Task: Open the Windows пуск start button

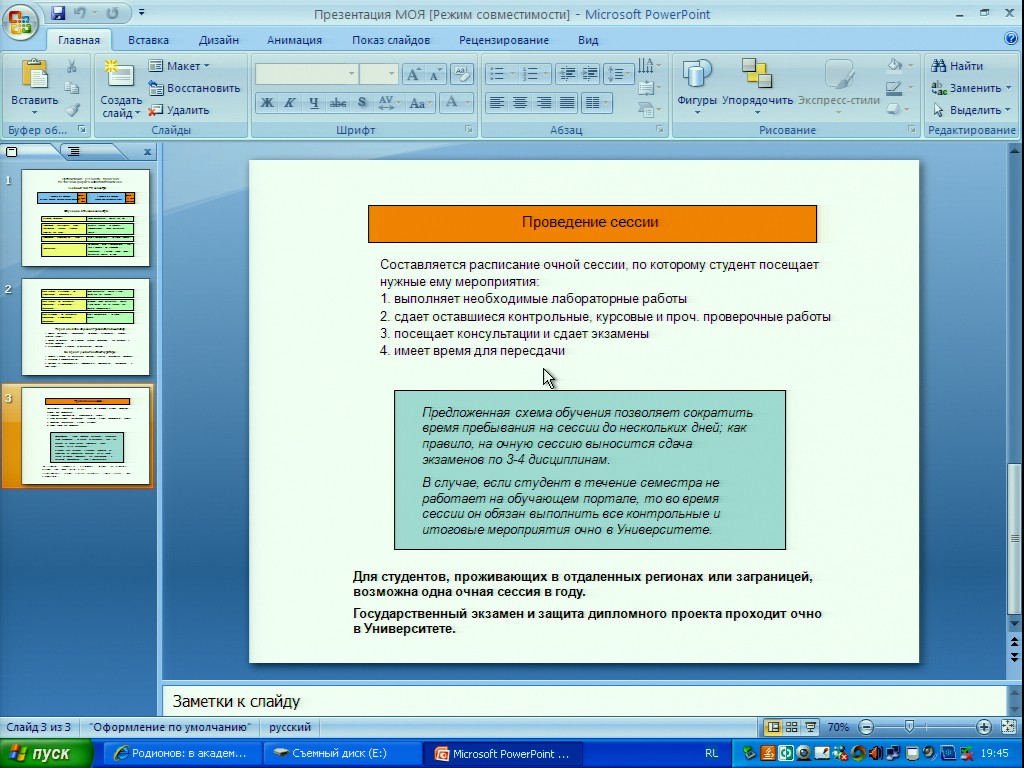Action: [x=46, y=754]
